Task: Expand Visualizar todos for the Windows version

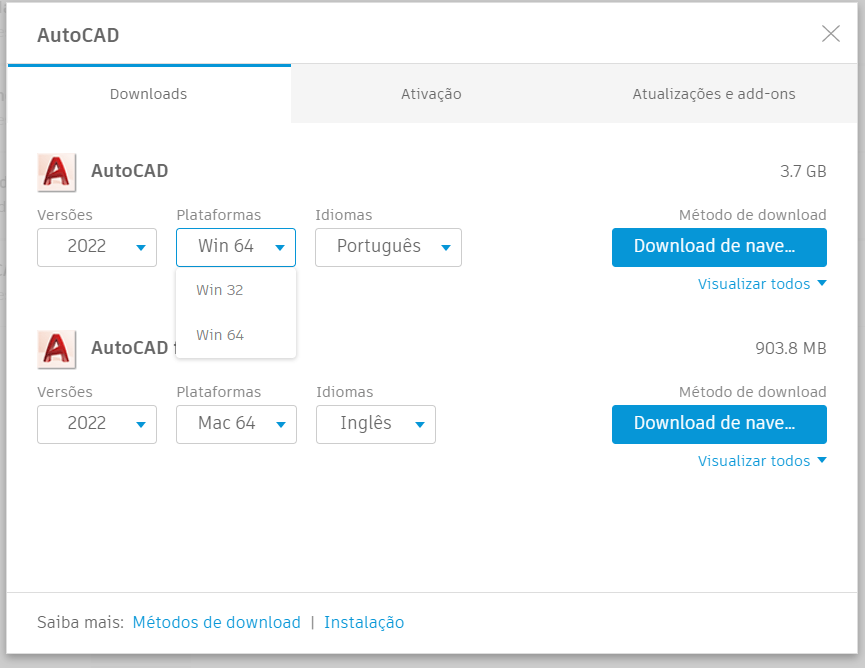Action: pos(762,284)
